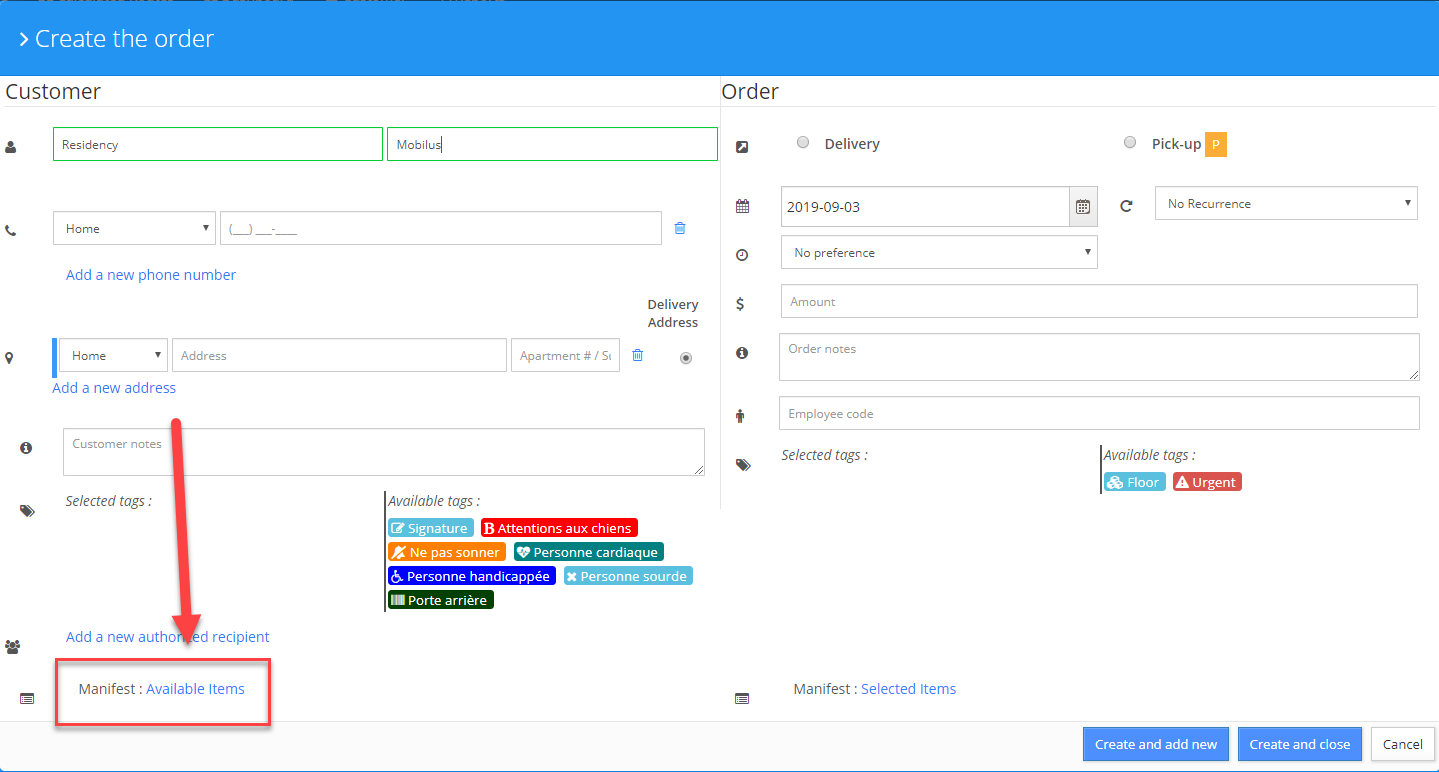This screenshot has height=772, width=1439.
Task: Click the recurrence refresh icon
Action: pyautogui.click(x=1126, y=206)
